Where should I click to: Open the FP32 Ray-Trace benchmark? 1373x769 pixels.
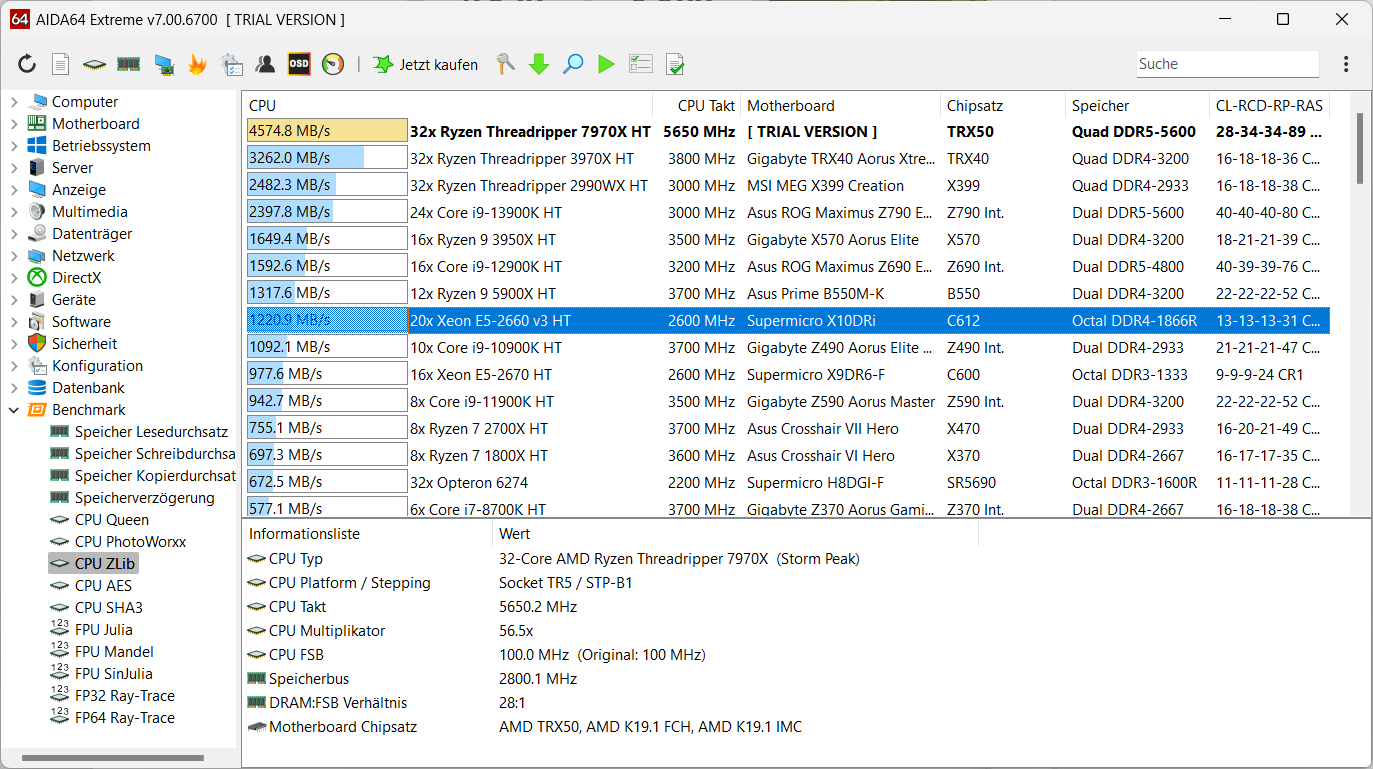124,696
